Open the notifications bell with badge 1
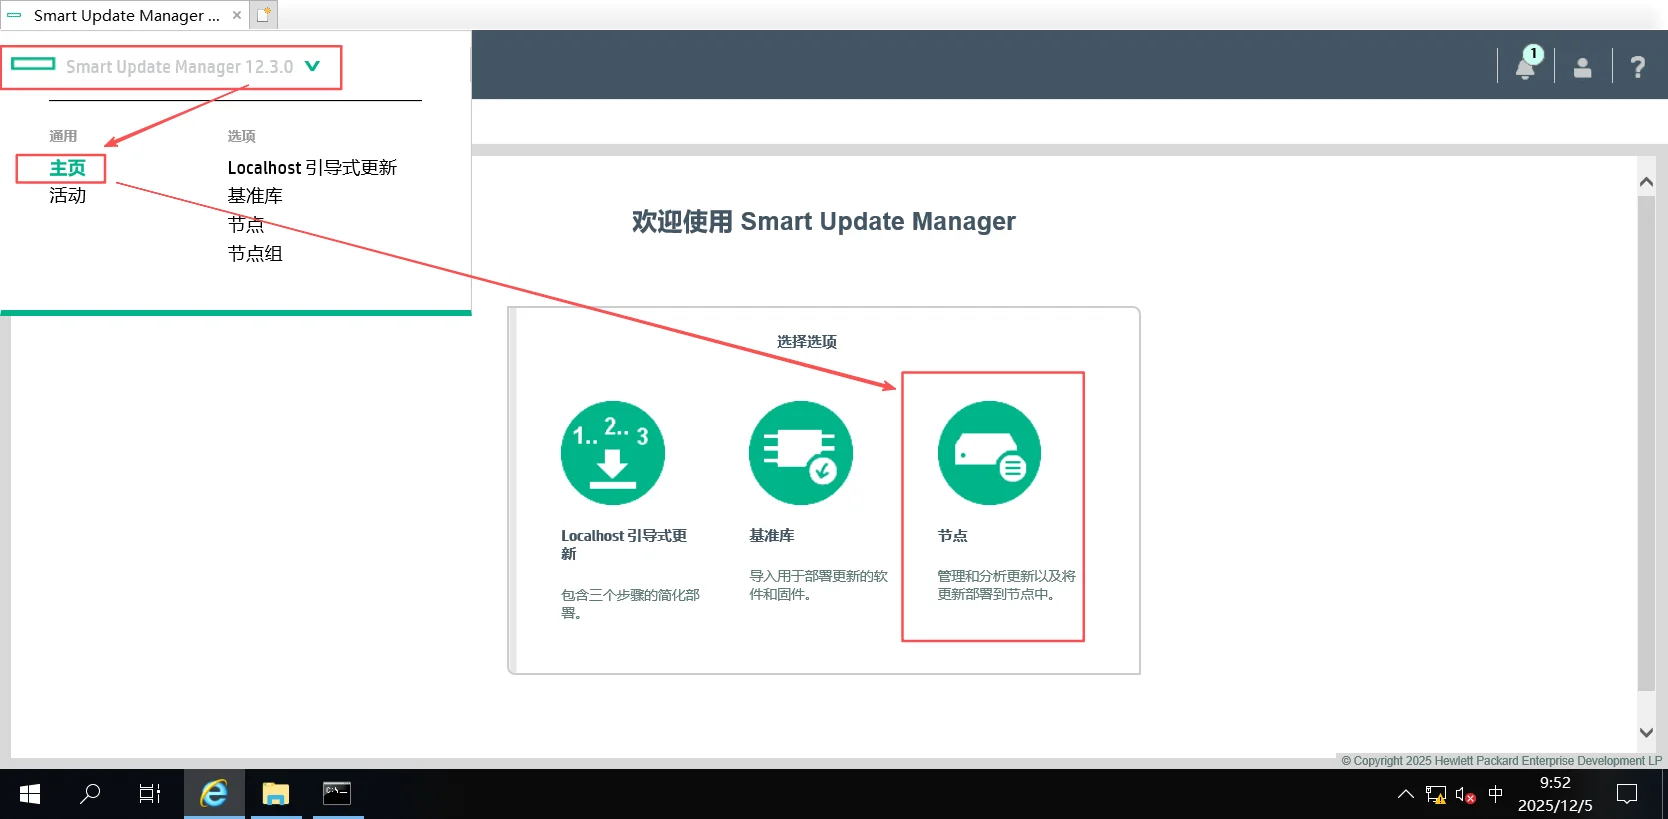1668x819 pixels. [1527, 65]
